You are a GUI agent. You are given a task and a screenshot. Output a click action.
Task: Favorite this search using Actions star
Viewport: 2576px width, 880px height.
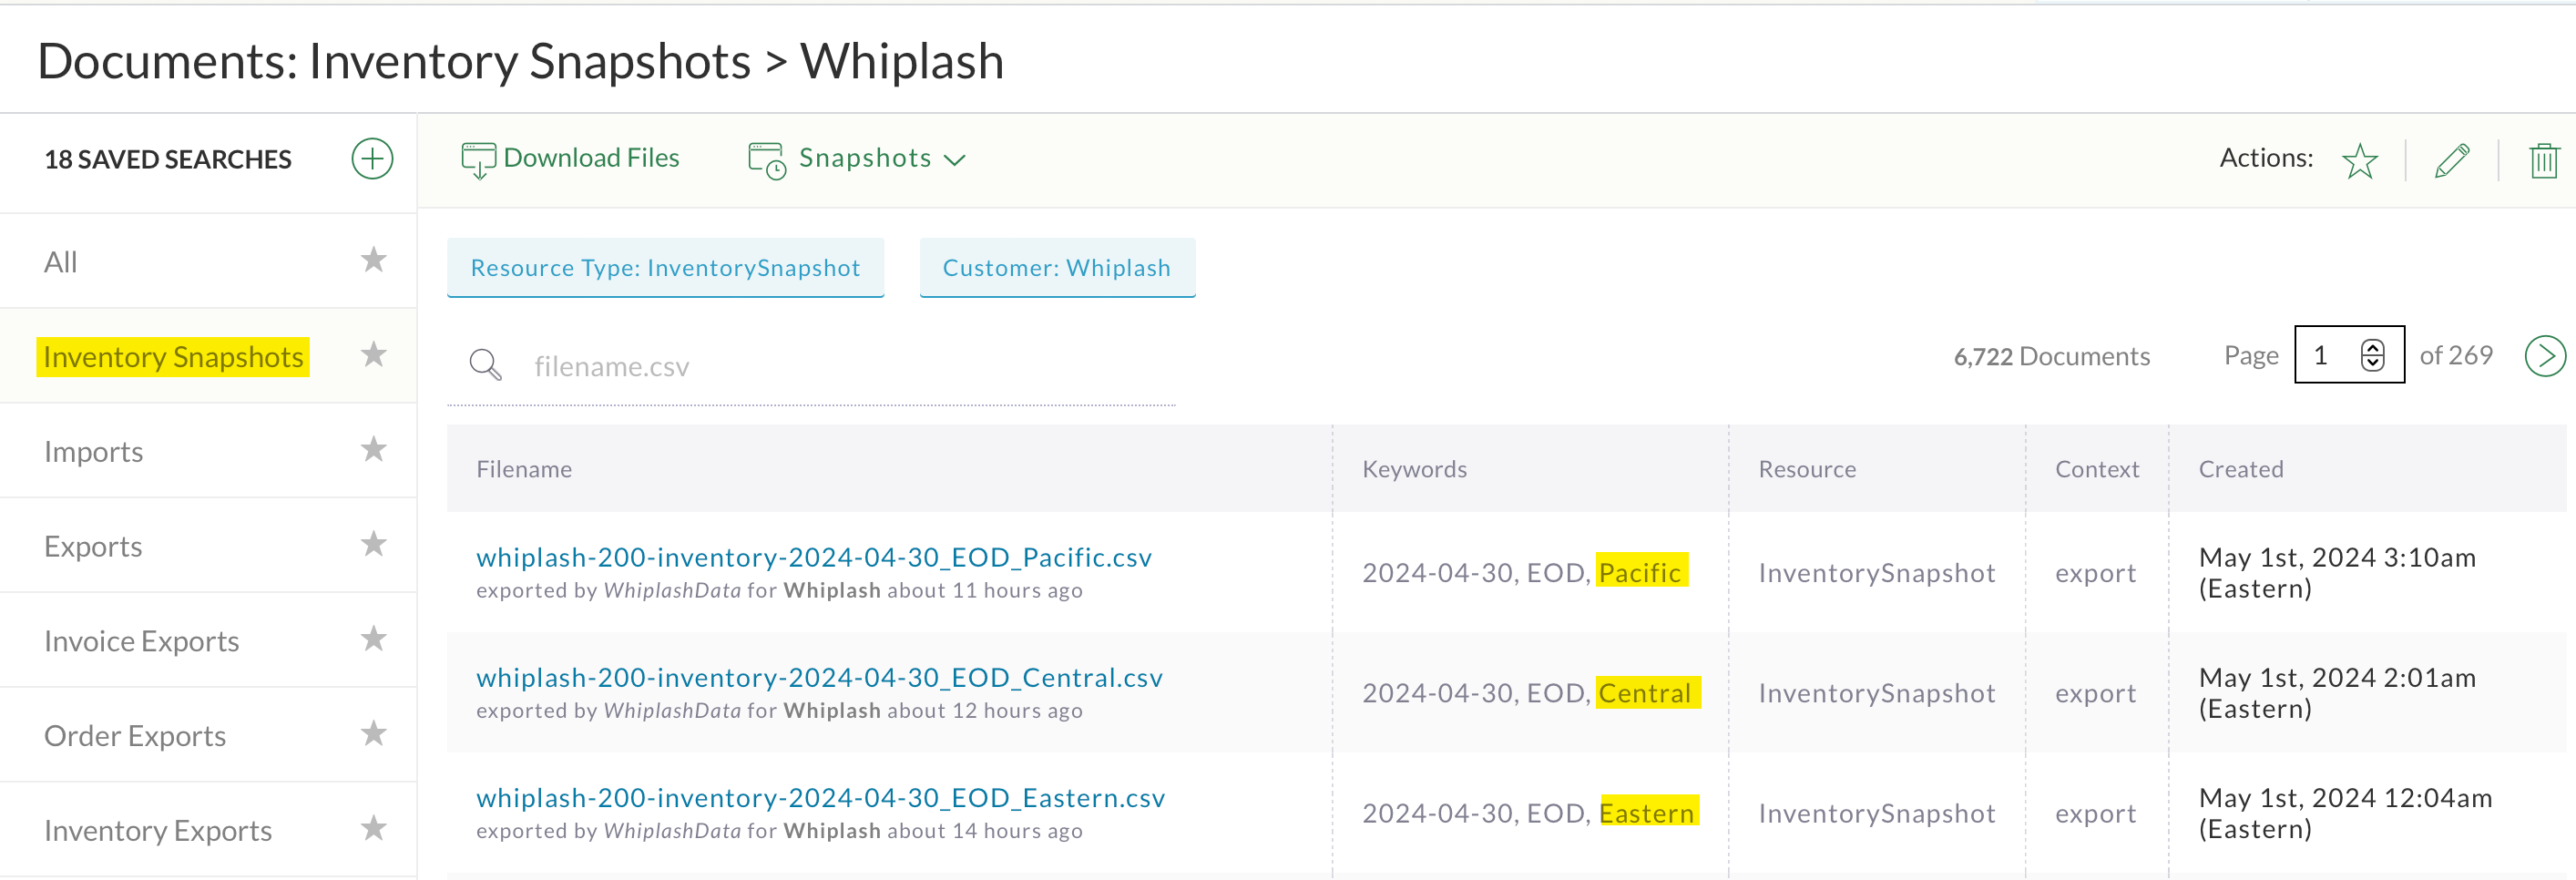coord(2360,160)
